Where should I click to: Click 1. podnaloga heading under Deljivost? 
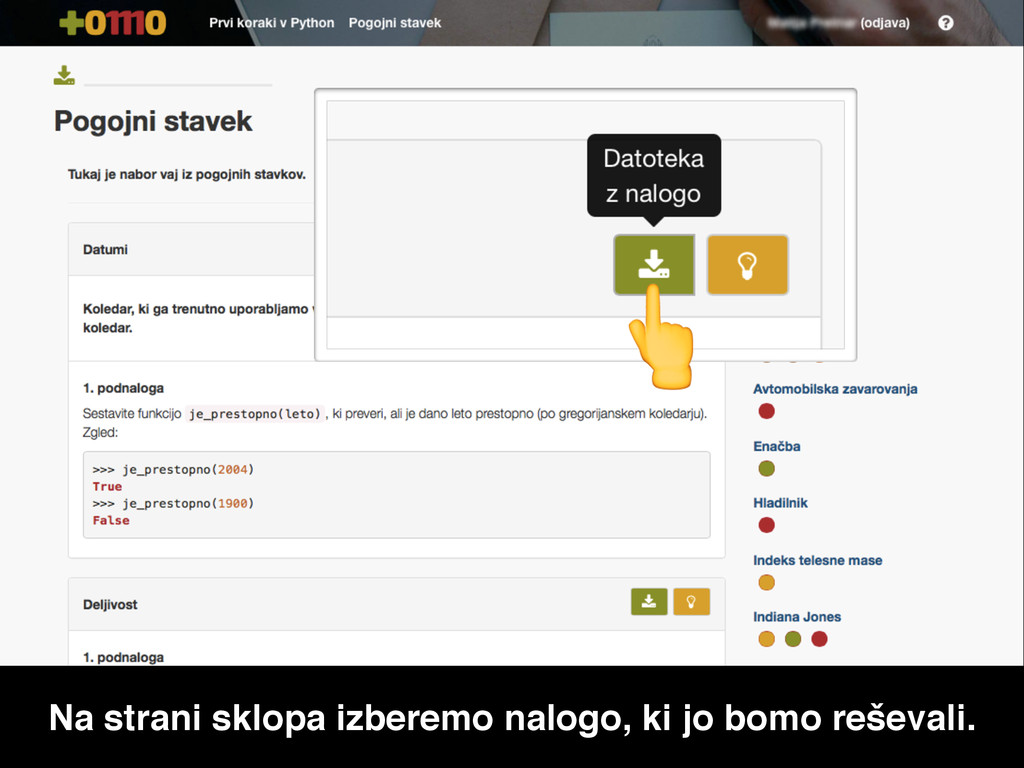coord(123,658)
